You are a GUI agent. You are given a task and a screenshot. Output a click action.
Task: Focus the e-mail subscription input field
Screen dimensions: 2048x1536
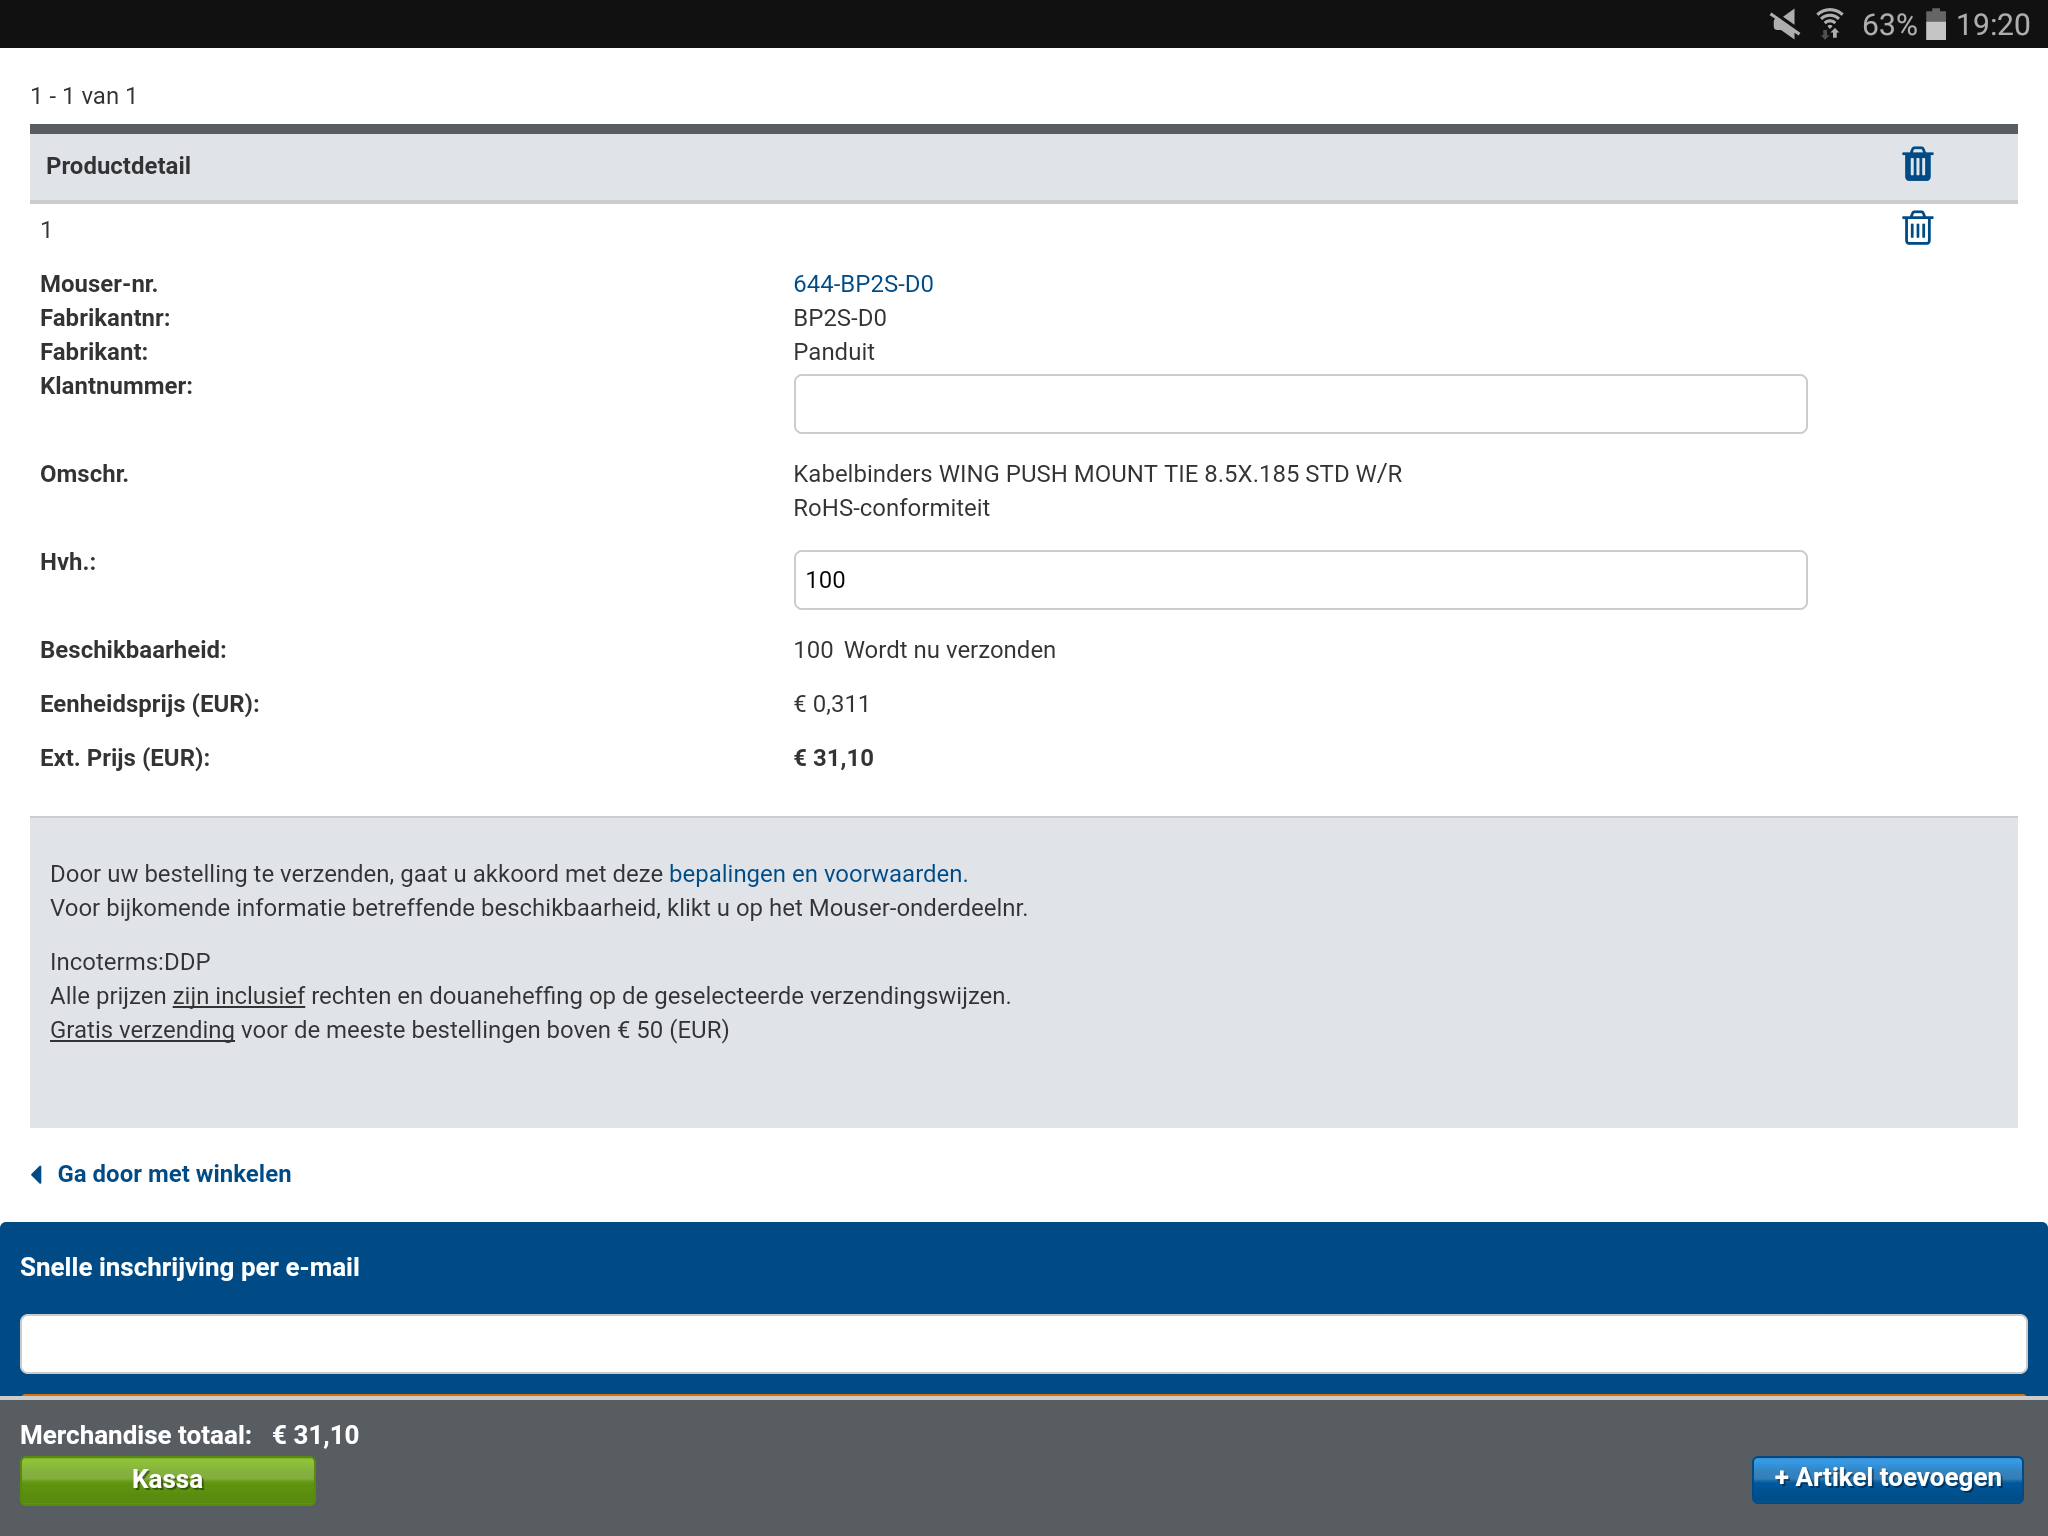tap(1024, 1344)
